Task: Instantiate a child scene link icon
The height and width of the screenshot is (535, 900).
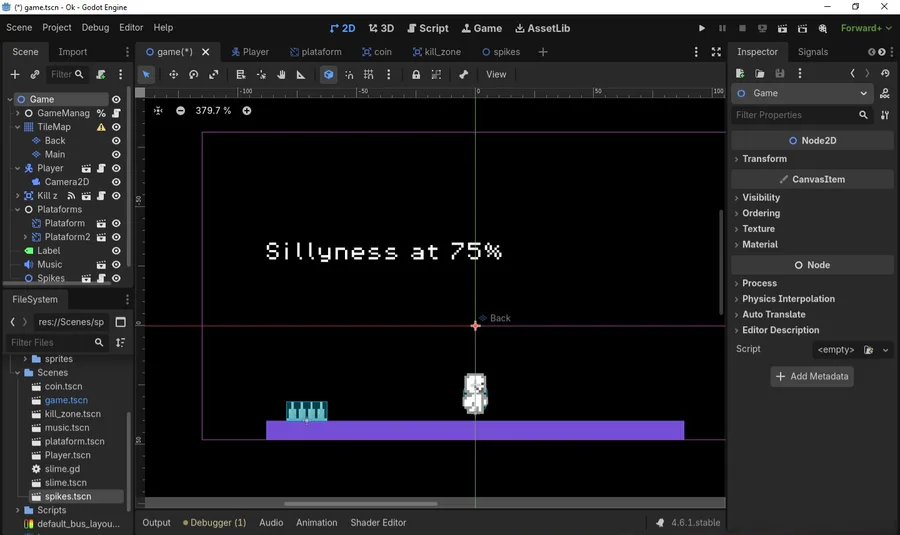Action: [x=35, y=75]
